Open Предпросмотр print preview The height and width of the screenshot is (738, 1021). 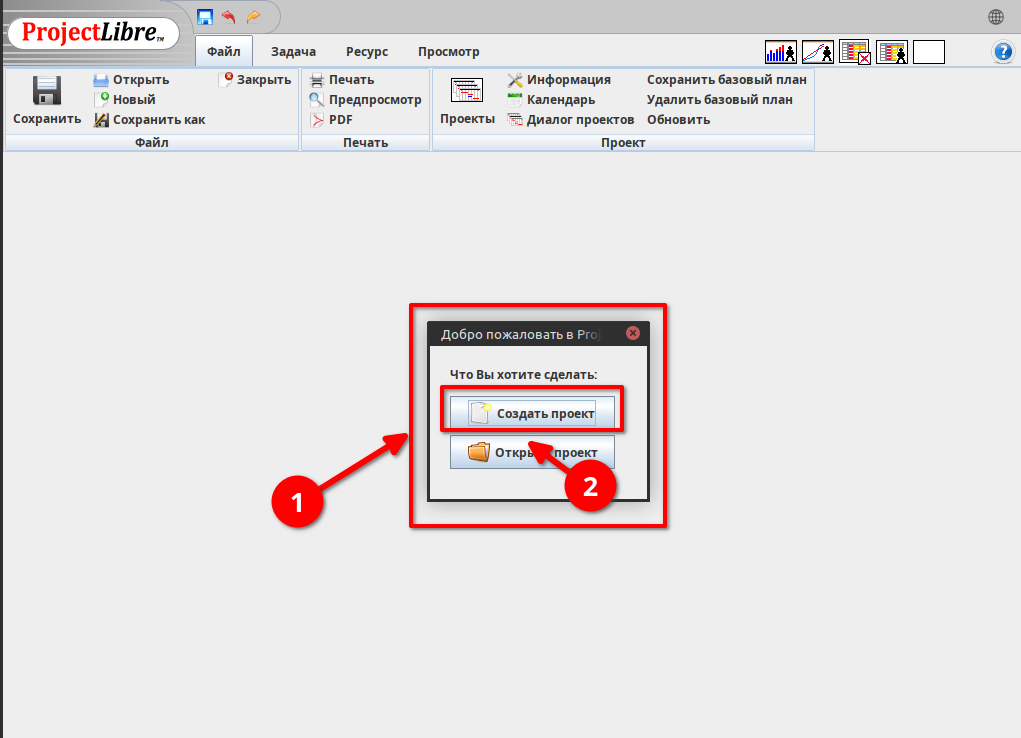[x=365, y=100]
